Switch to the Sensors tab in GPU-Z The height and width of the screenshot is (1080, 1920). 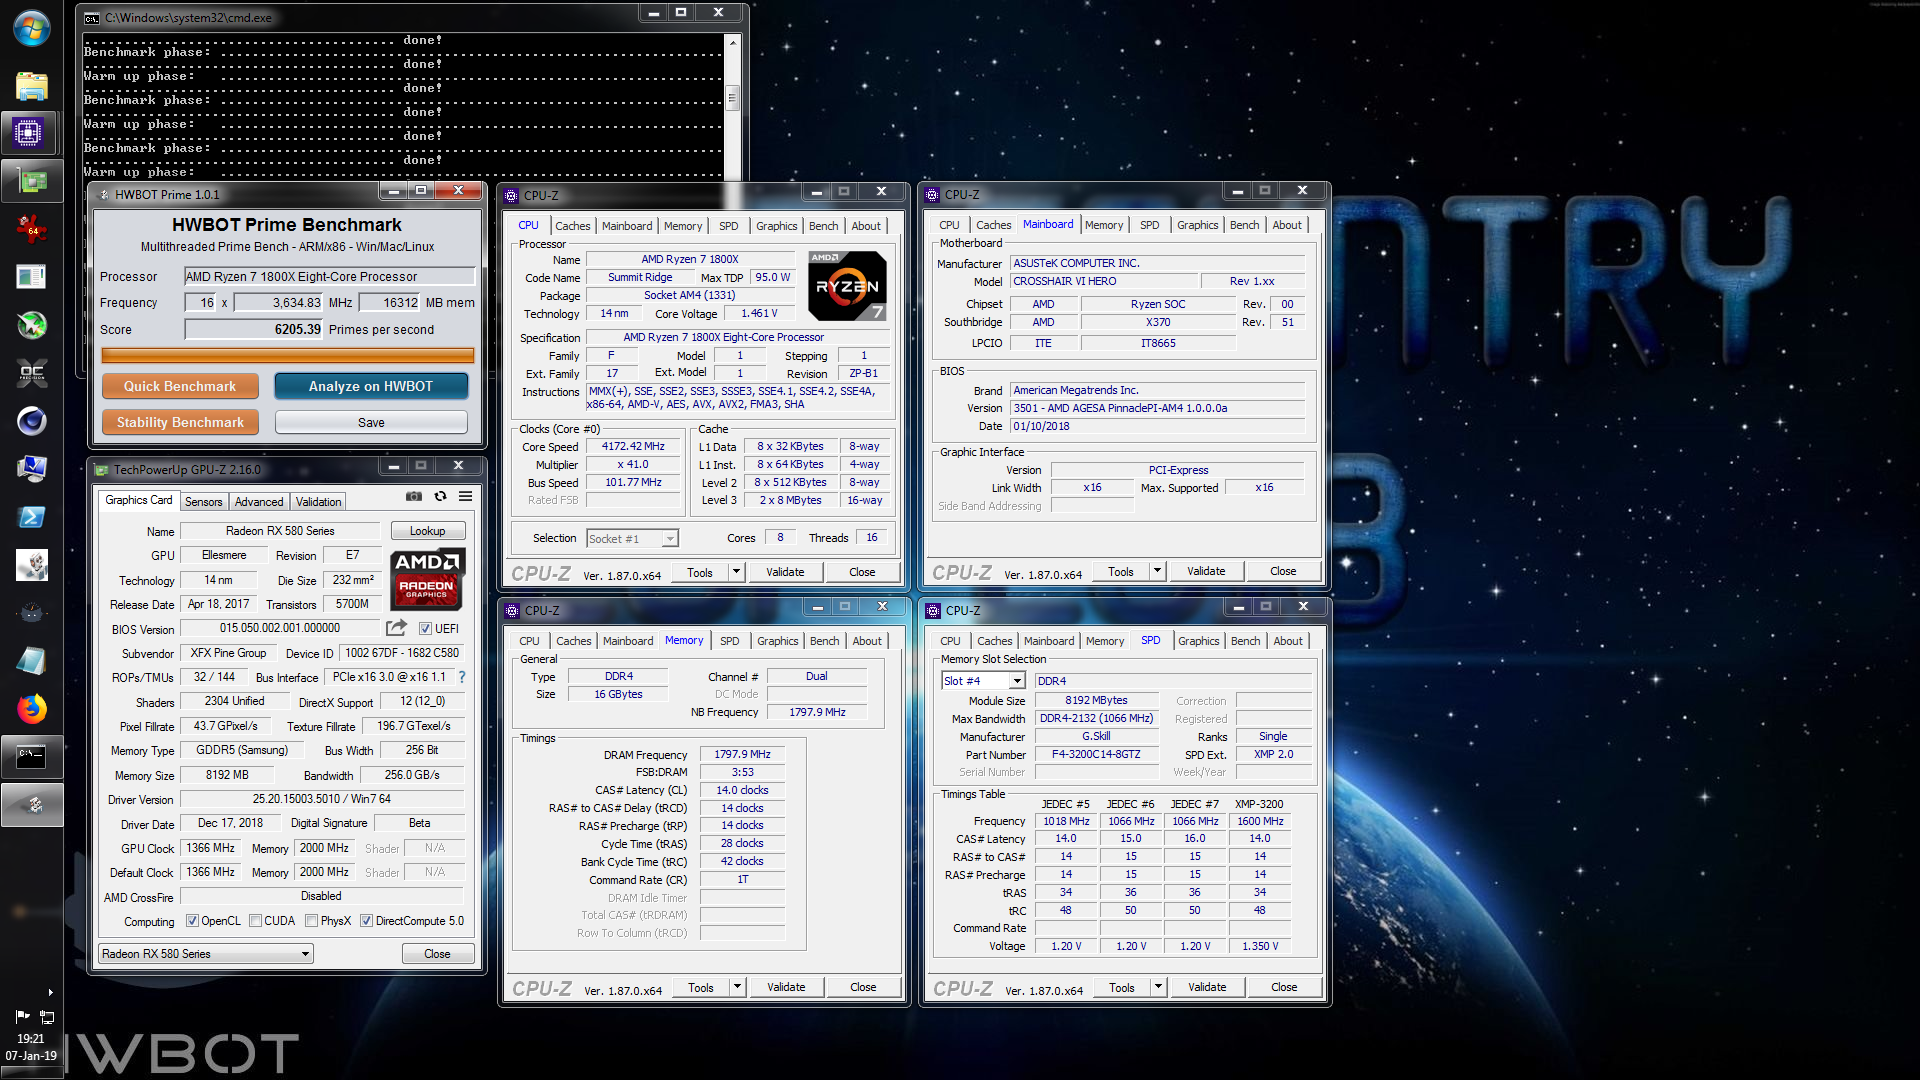203,502
